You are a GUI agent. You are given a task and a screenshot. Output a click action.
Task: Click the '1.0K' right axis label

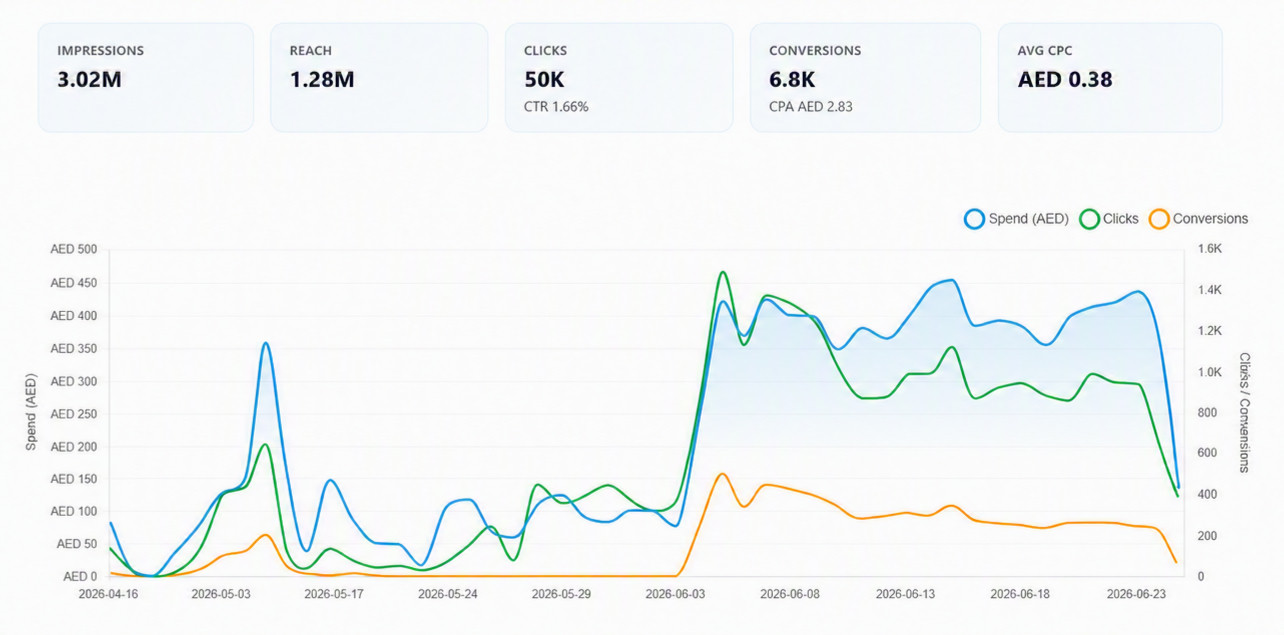[1210, 372]
